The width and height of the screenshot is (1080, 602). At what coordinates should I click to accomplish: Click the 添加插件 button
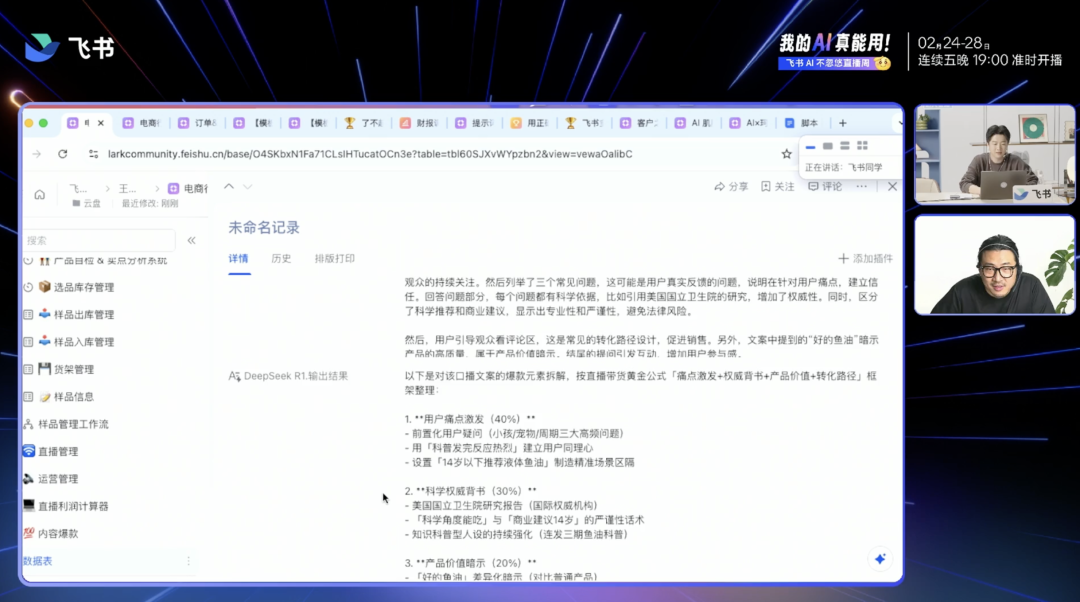865,258
